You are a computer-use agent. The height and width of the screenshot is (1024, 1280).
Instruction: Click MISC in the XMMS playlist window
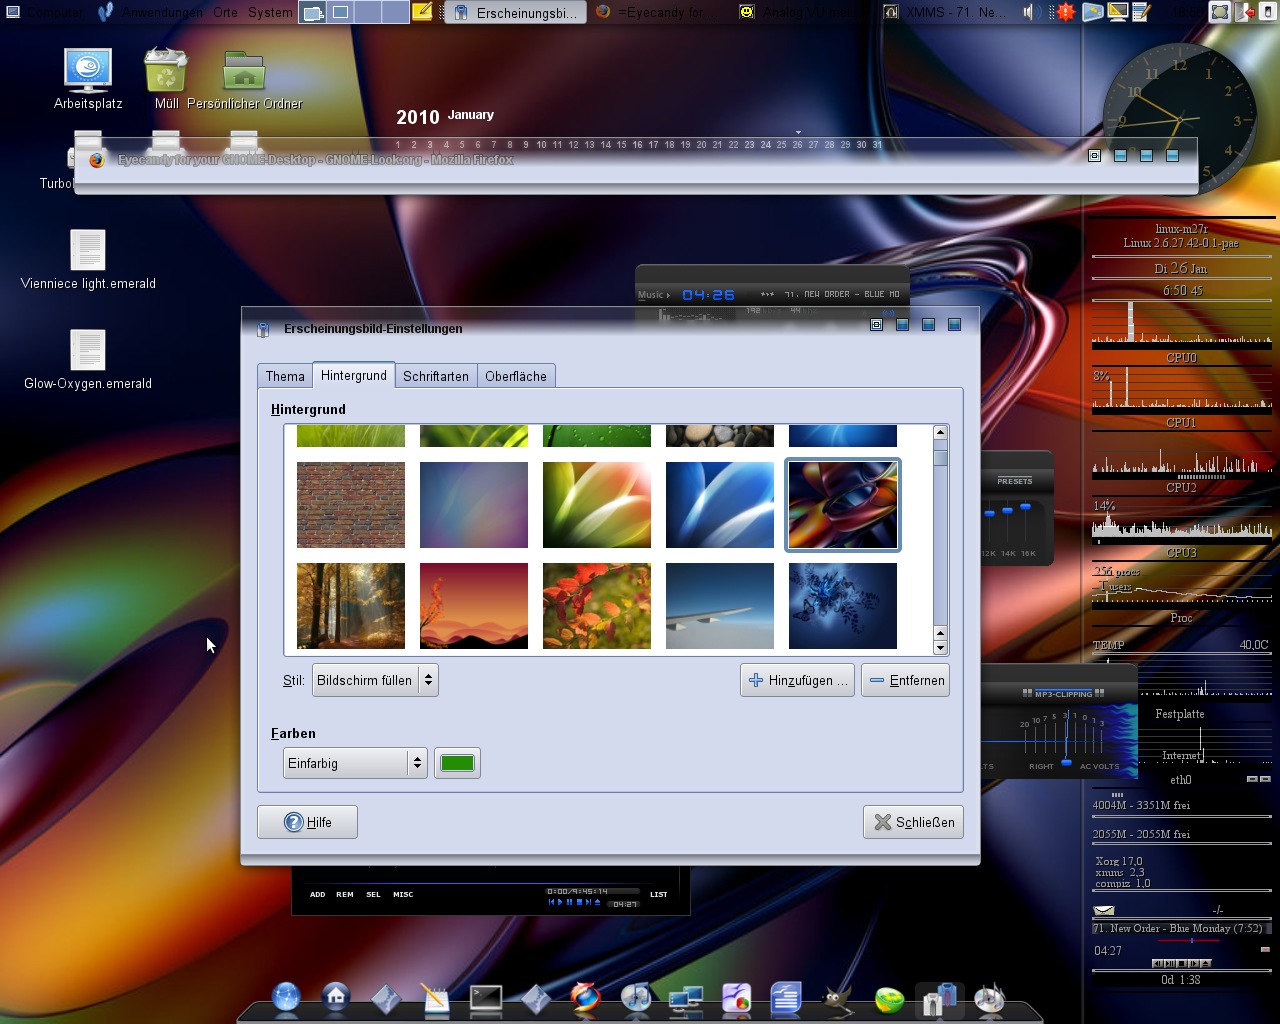tap(403, 894)
